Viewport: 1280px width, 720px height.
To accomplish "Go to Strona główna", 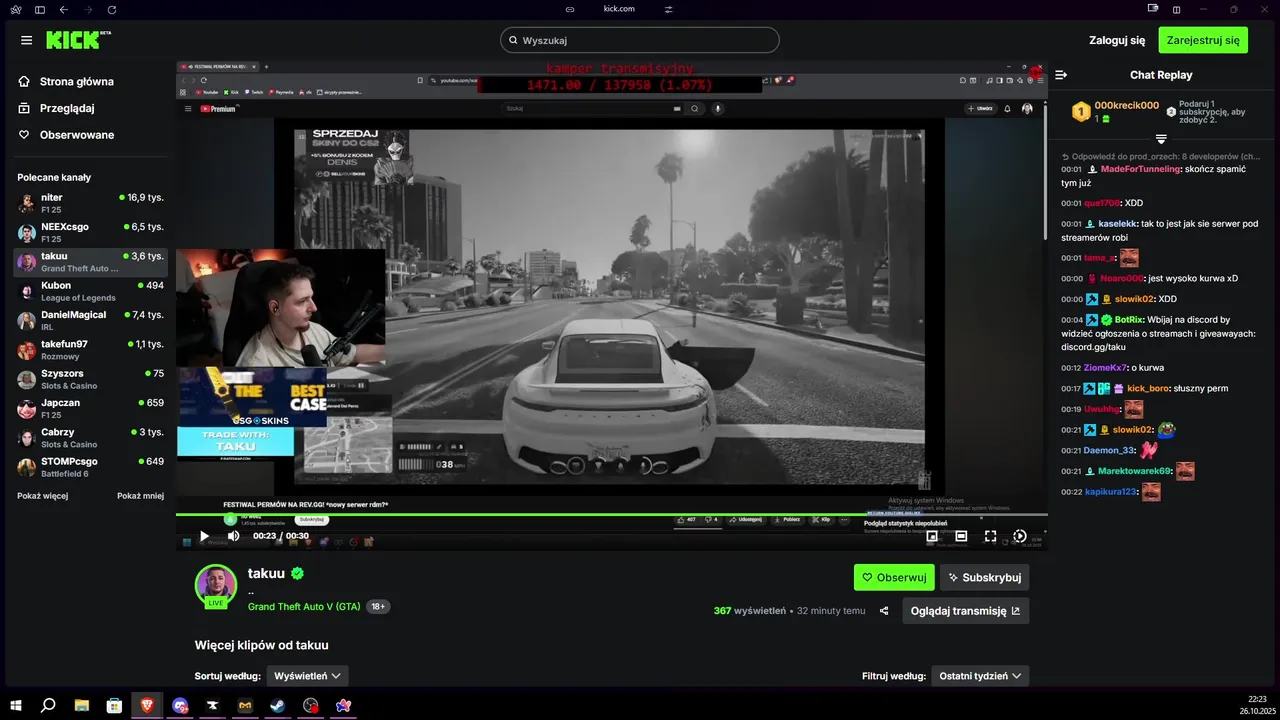I will [66, 82].
